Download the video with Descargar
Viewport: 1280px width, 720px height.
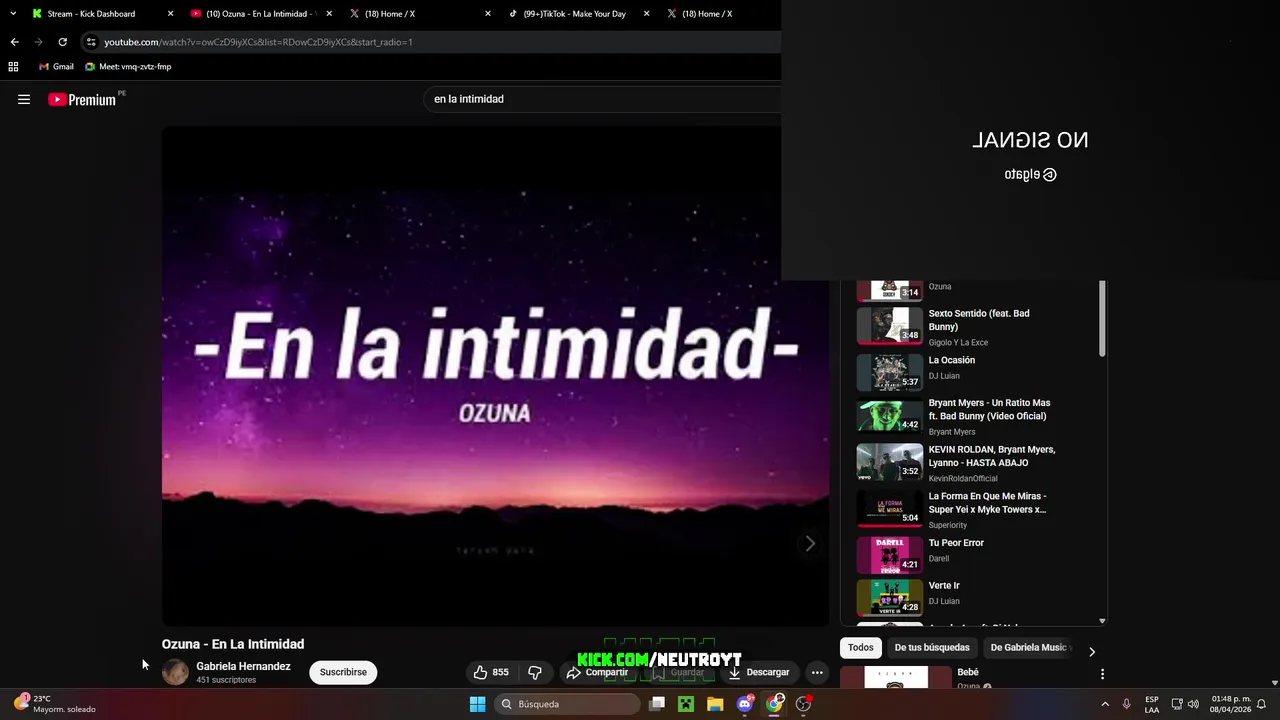coord(758,672)
